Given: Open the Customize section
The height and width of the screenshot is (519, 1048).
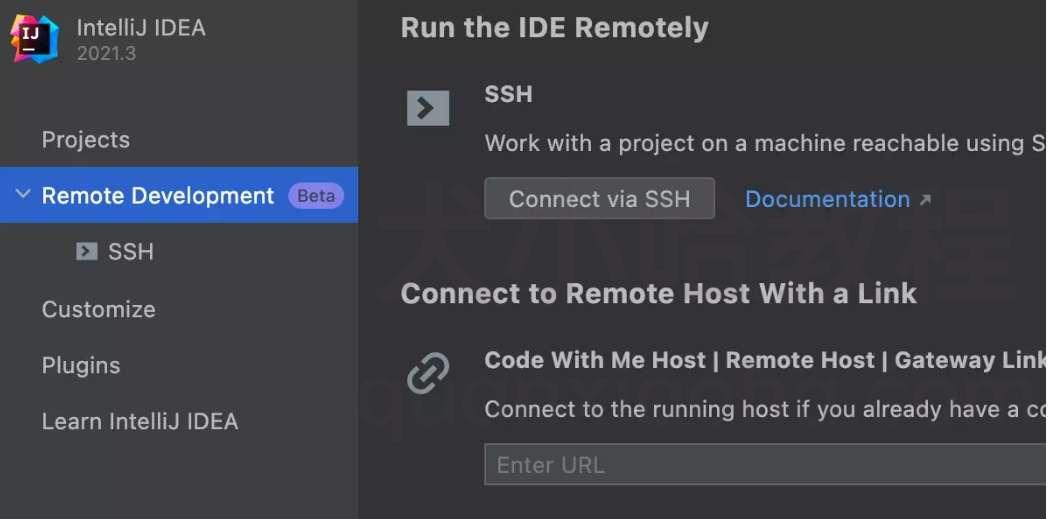Looking at the screenshot, I should tap(98, 309).
